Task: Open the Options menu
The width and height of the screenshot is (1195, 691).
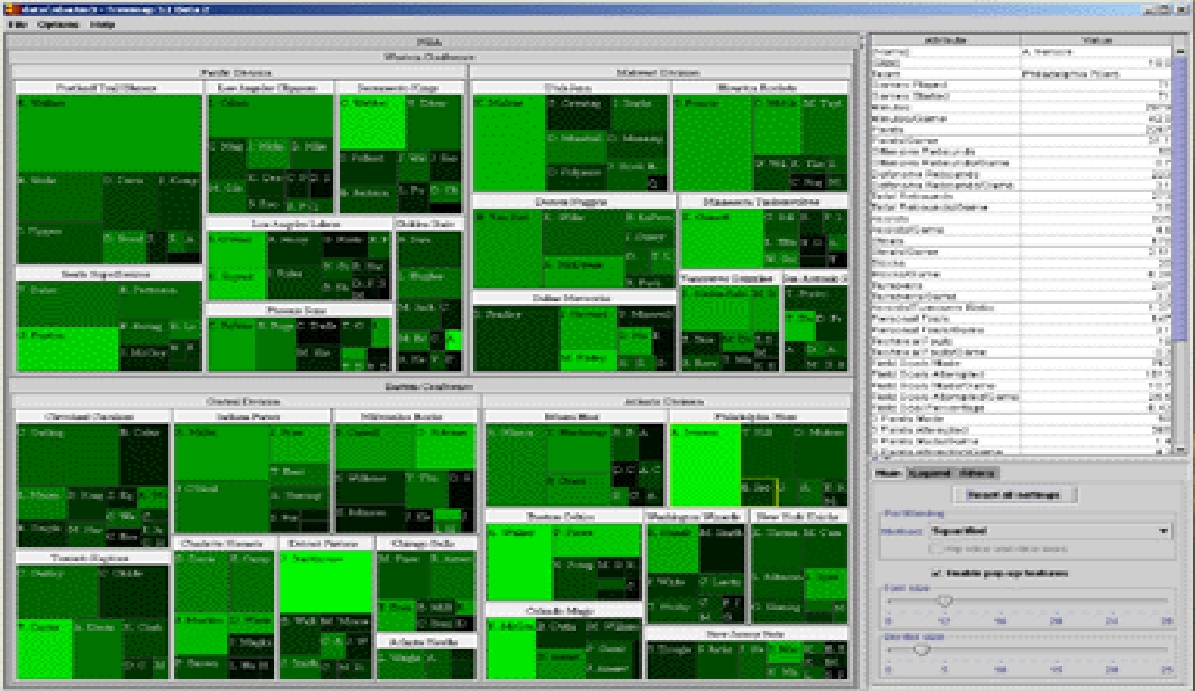Action: (x=58, y=24)
